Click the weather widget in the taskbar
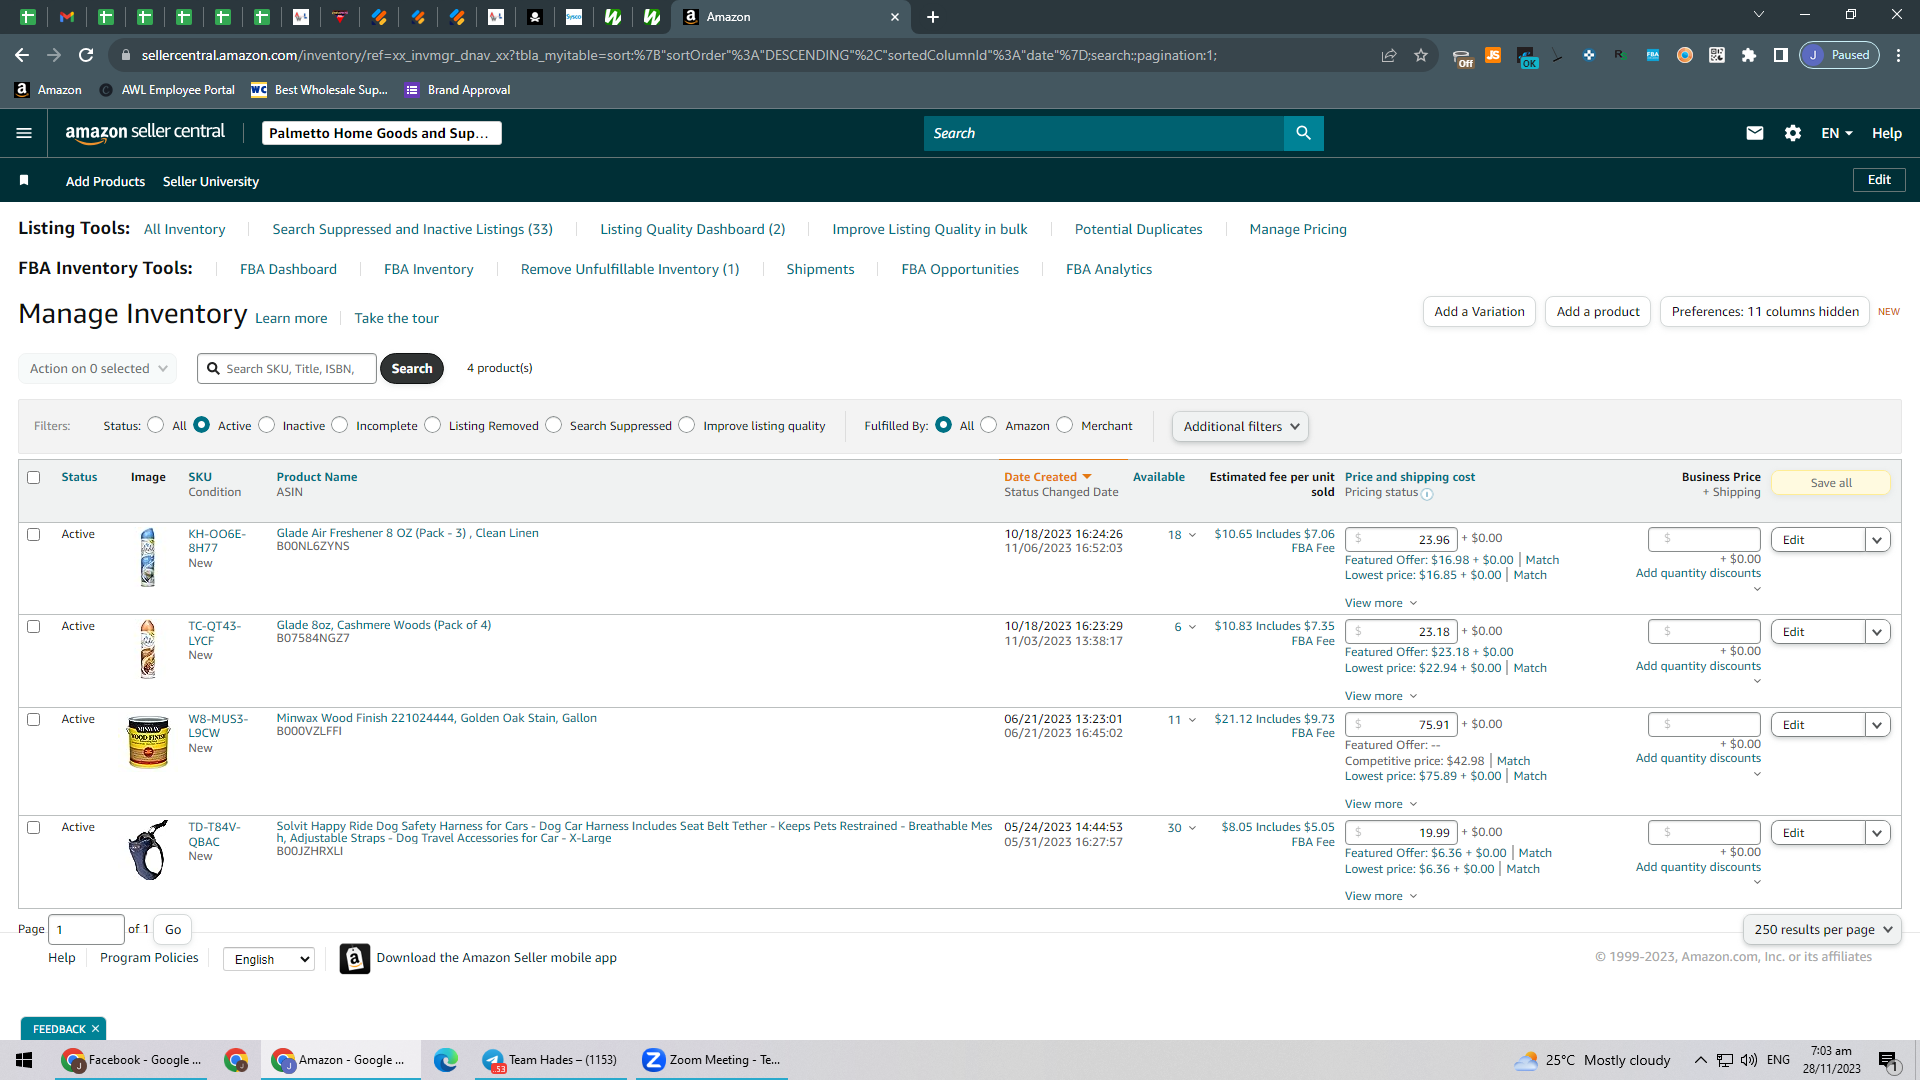 click(x=1592, y=1060)
